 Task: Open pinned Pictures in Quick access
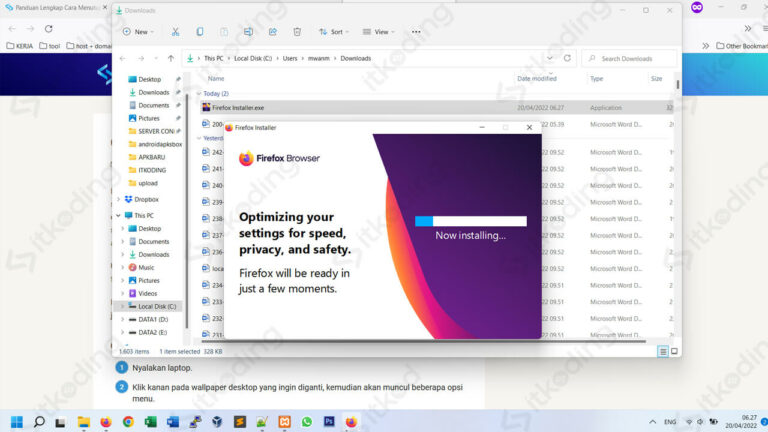[149, 119]
